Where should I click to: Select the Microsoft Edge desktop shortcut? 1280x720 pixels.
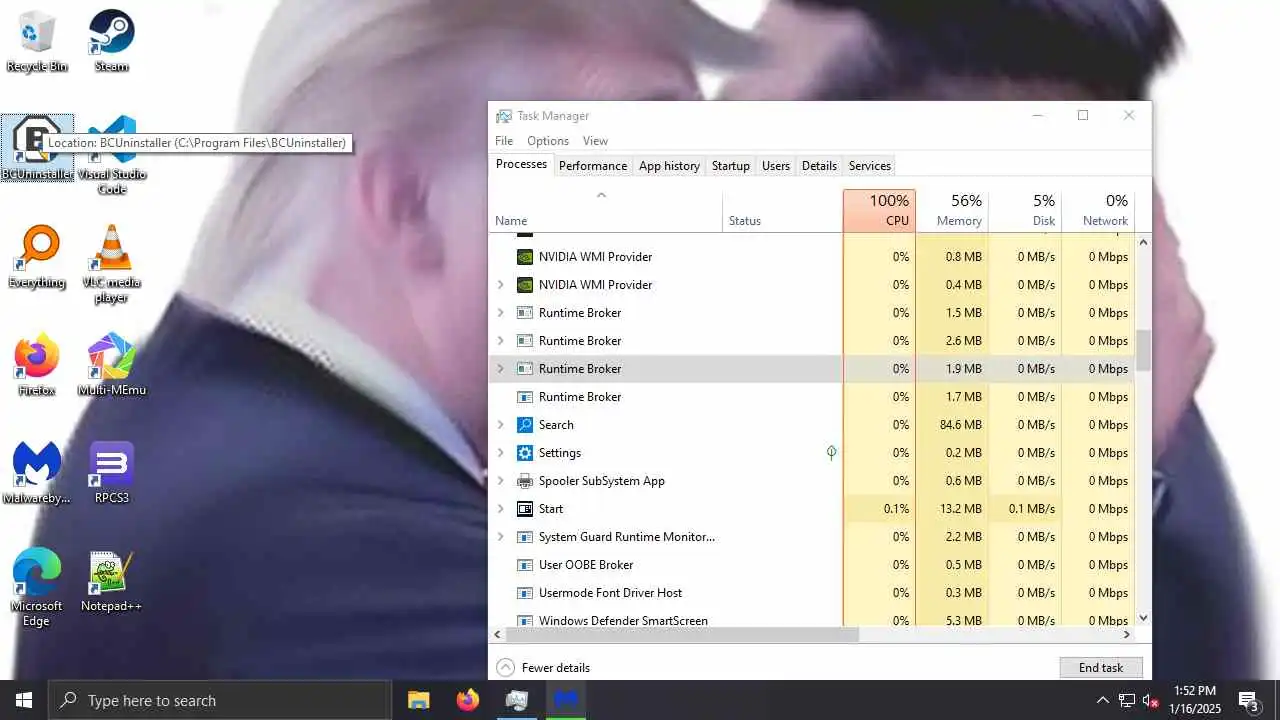tap(37, 588)
